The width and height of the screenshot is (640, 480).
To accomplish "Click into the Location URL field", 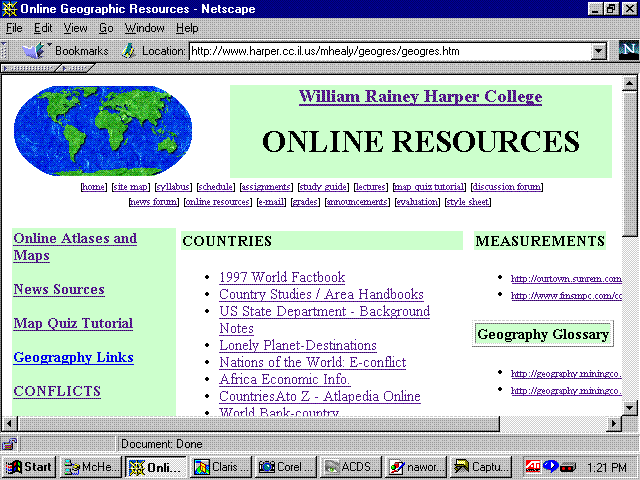I will pos(390,51).
